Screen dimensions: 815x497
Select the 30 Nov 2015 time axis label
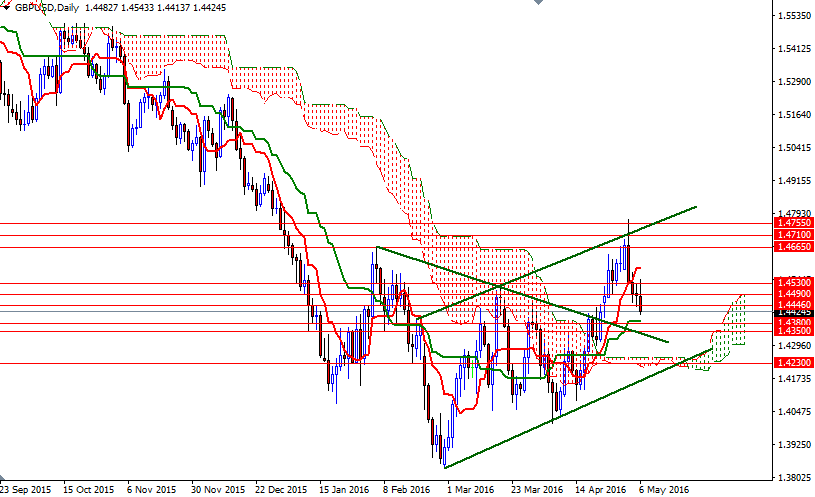[x=217, y=490]
